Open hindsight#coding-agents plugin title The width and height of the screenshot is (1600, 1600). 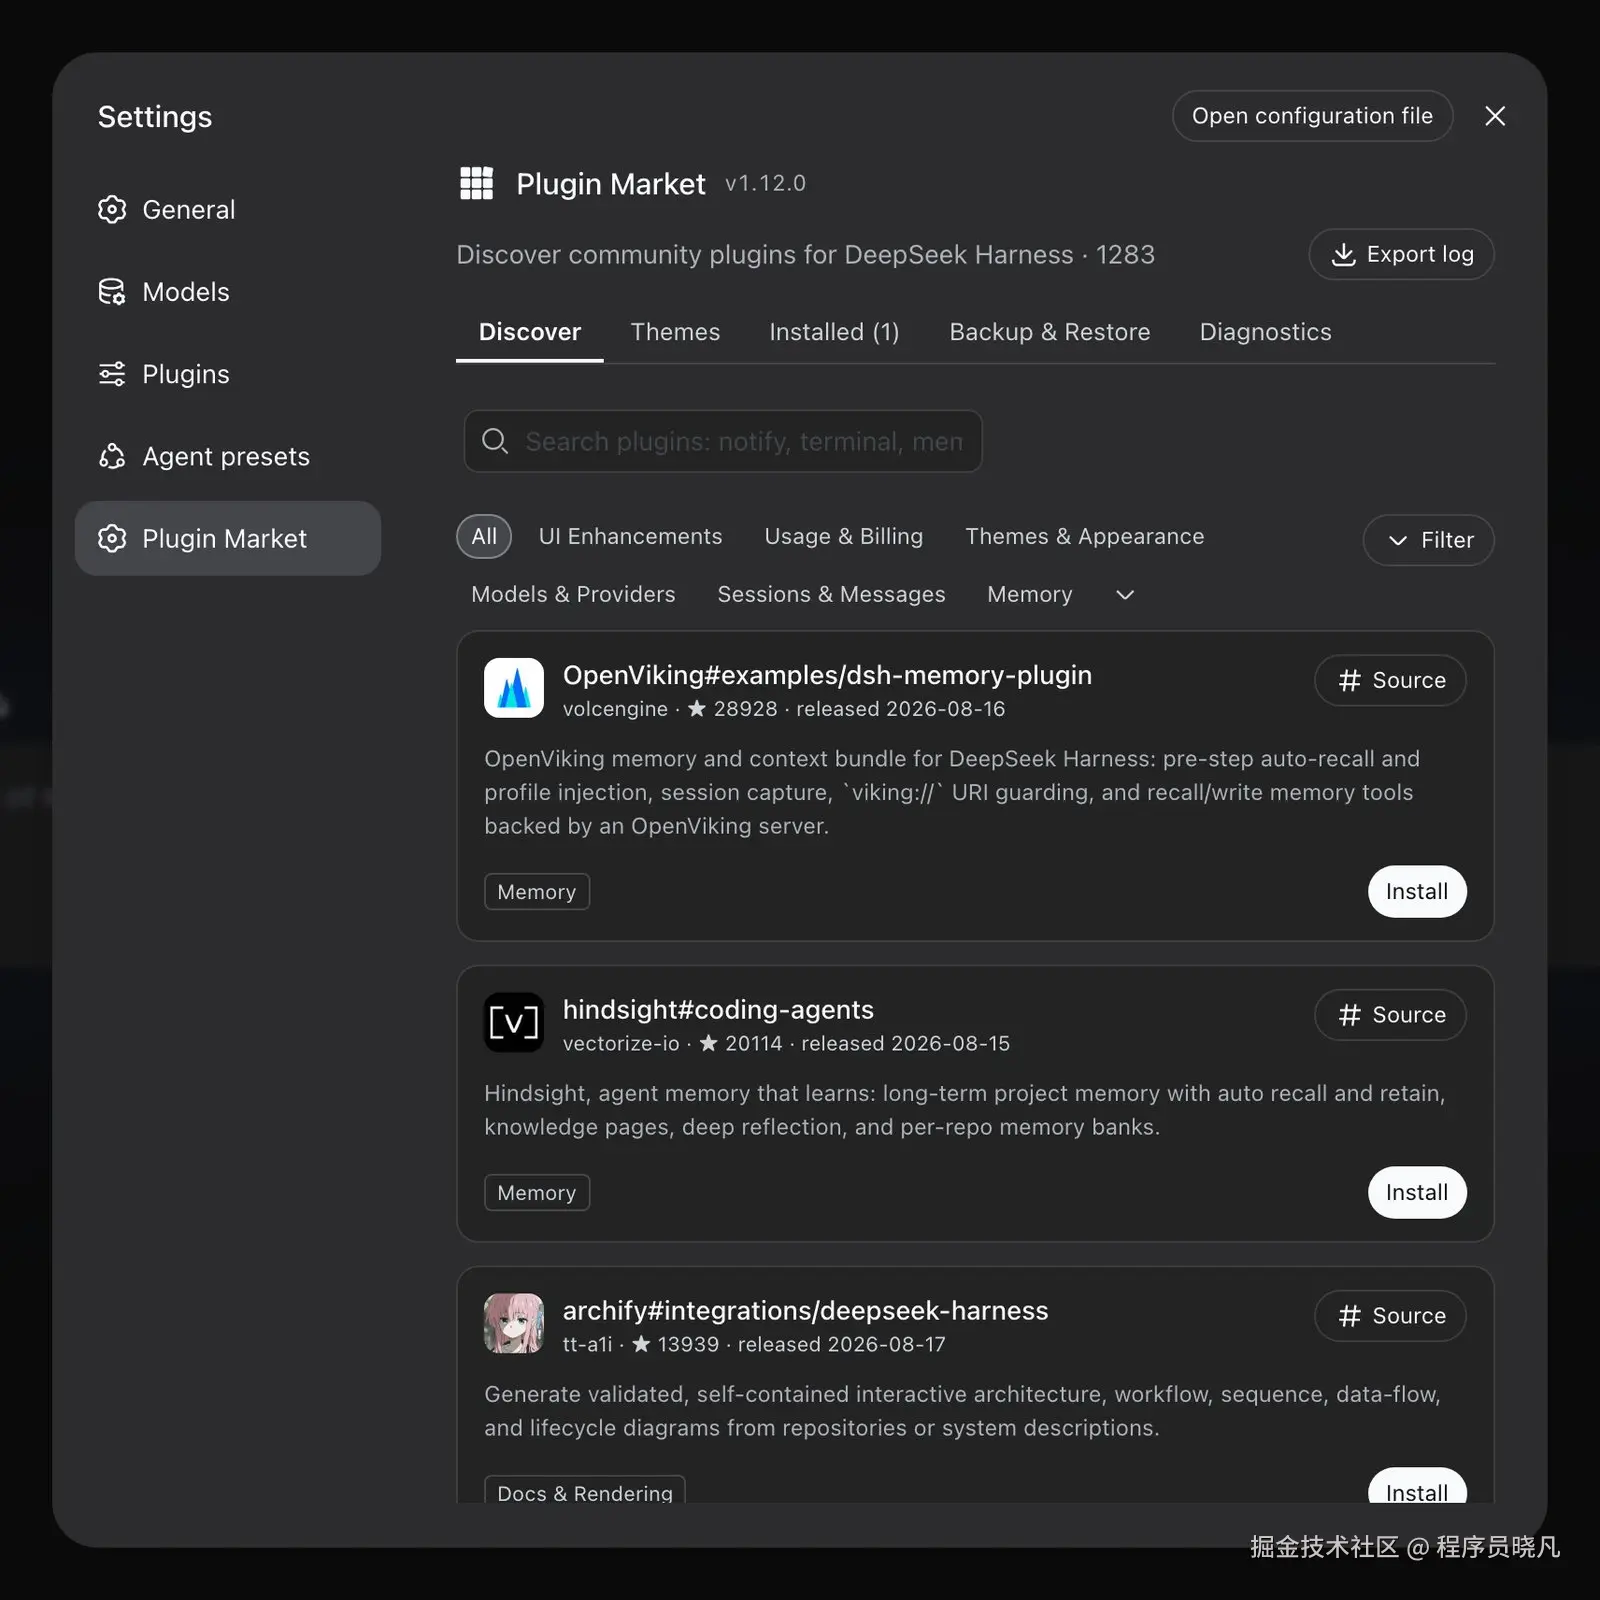pos(718,1010)
